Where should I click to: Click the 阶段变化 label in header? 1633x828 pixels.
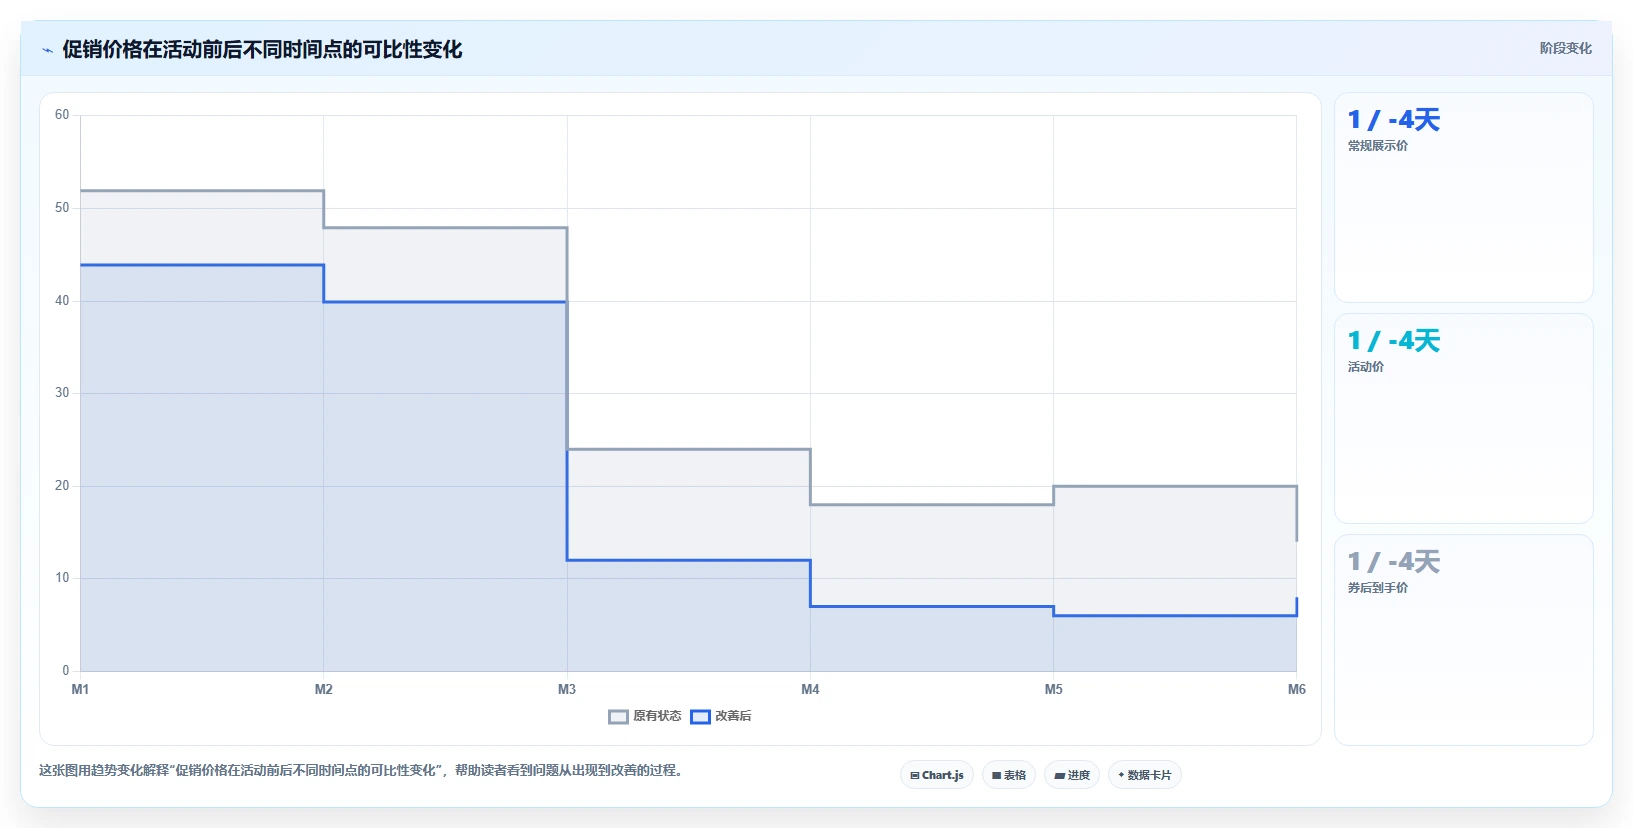click(x=1565, y=48)
